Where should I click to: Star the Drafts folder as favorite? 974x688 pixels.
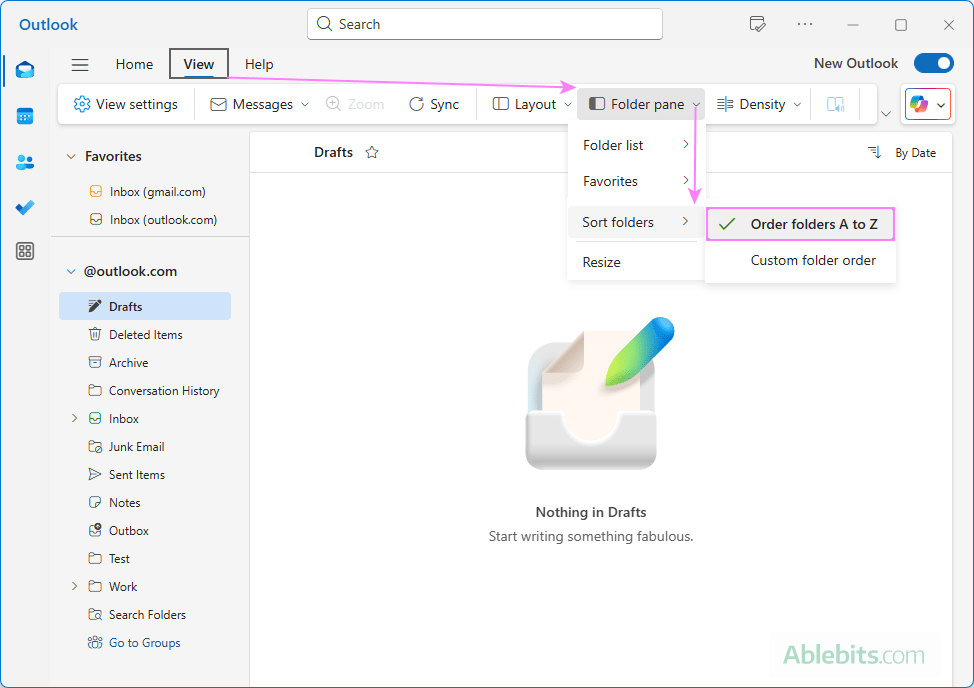[372, 153]
